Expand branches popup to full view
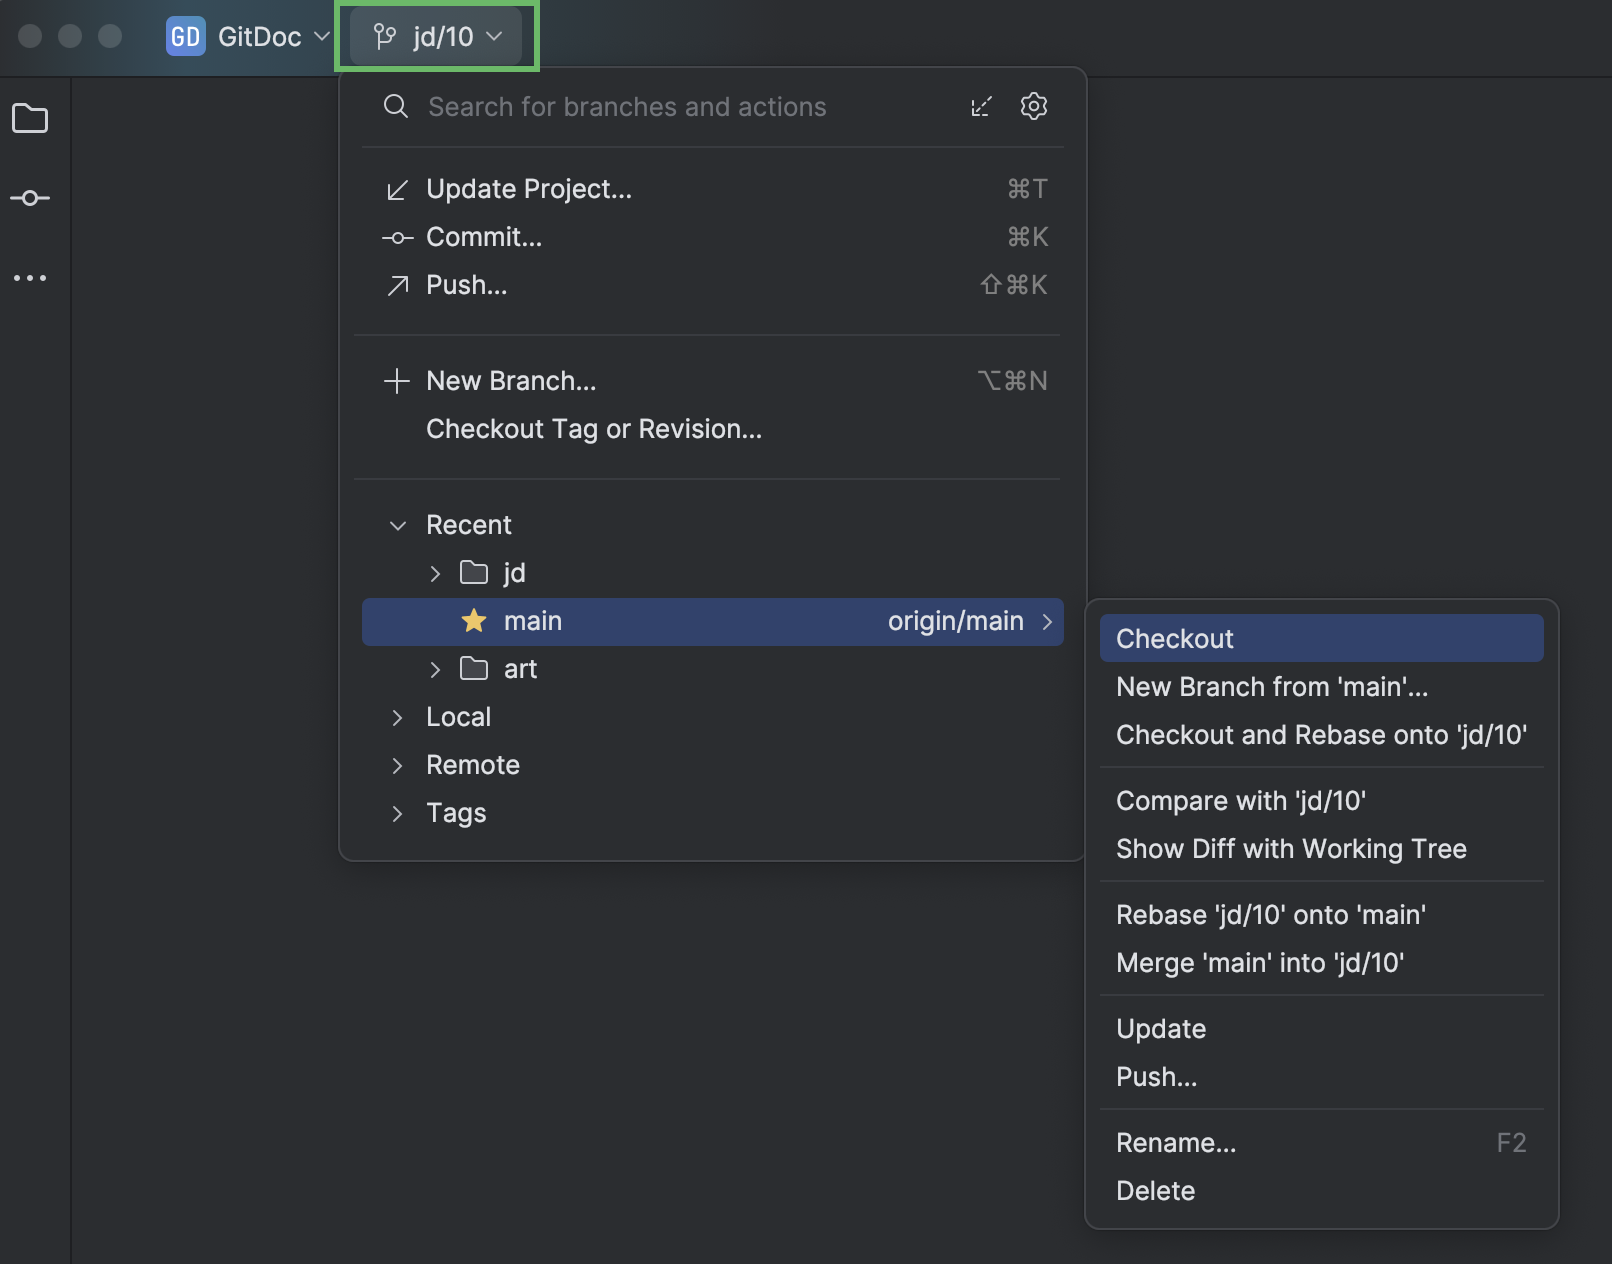 click(981, 106)
